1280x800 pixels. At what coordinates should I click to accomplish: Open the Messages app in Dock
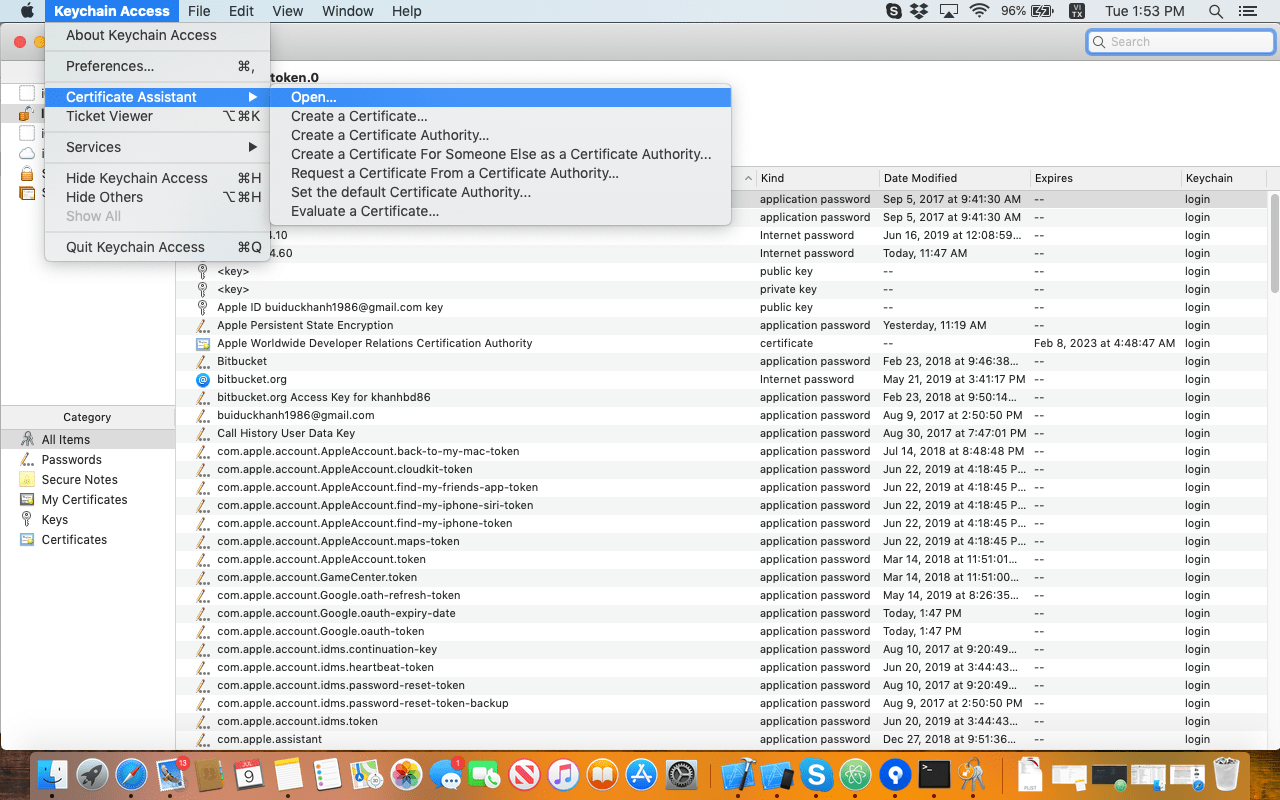pyautogui.click(x=445, y=775)
